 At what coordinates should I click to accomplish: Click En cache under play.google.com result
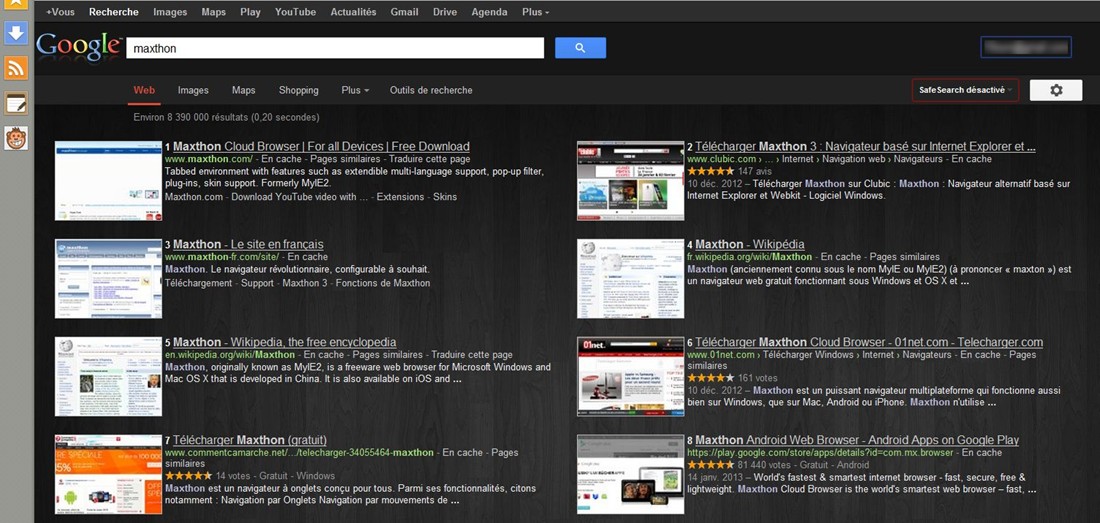pos(982,453)
